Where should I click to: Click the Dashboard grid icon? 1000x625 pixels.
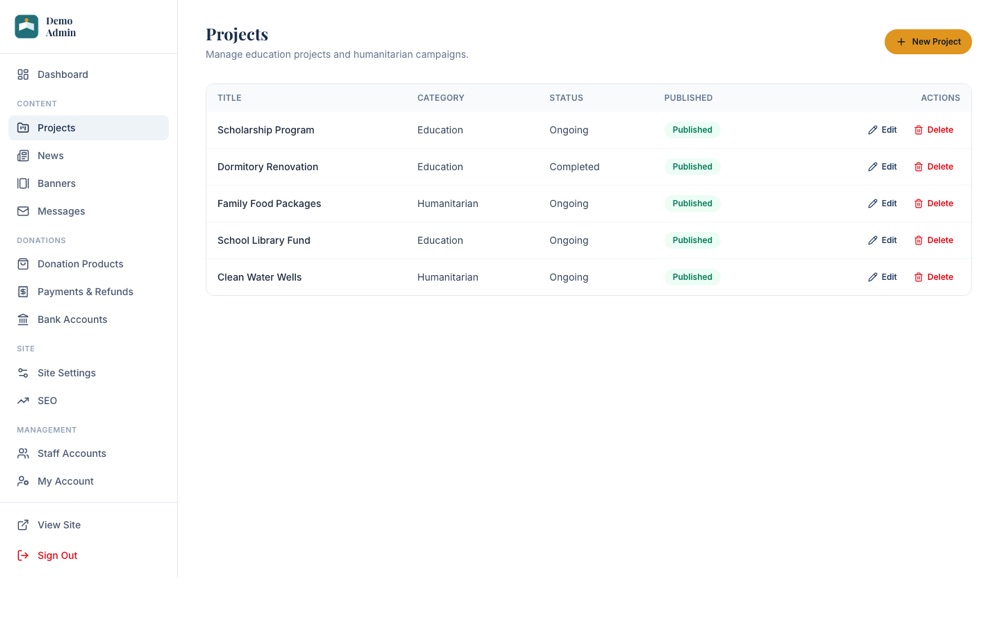click(23, 75)
